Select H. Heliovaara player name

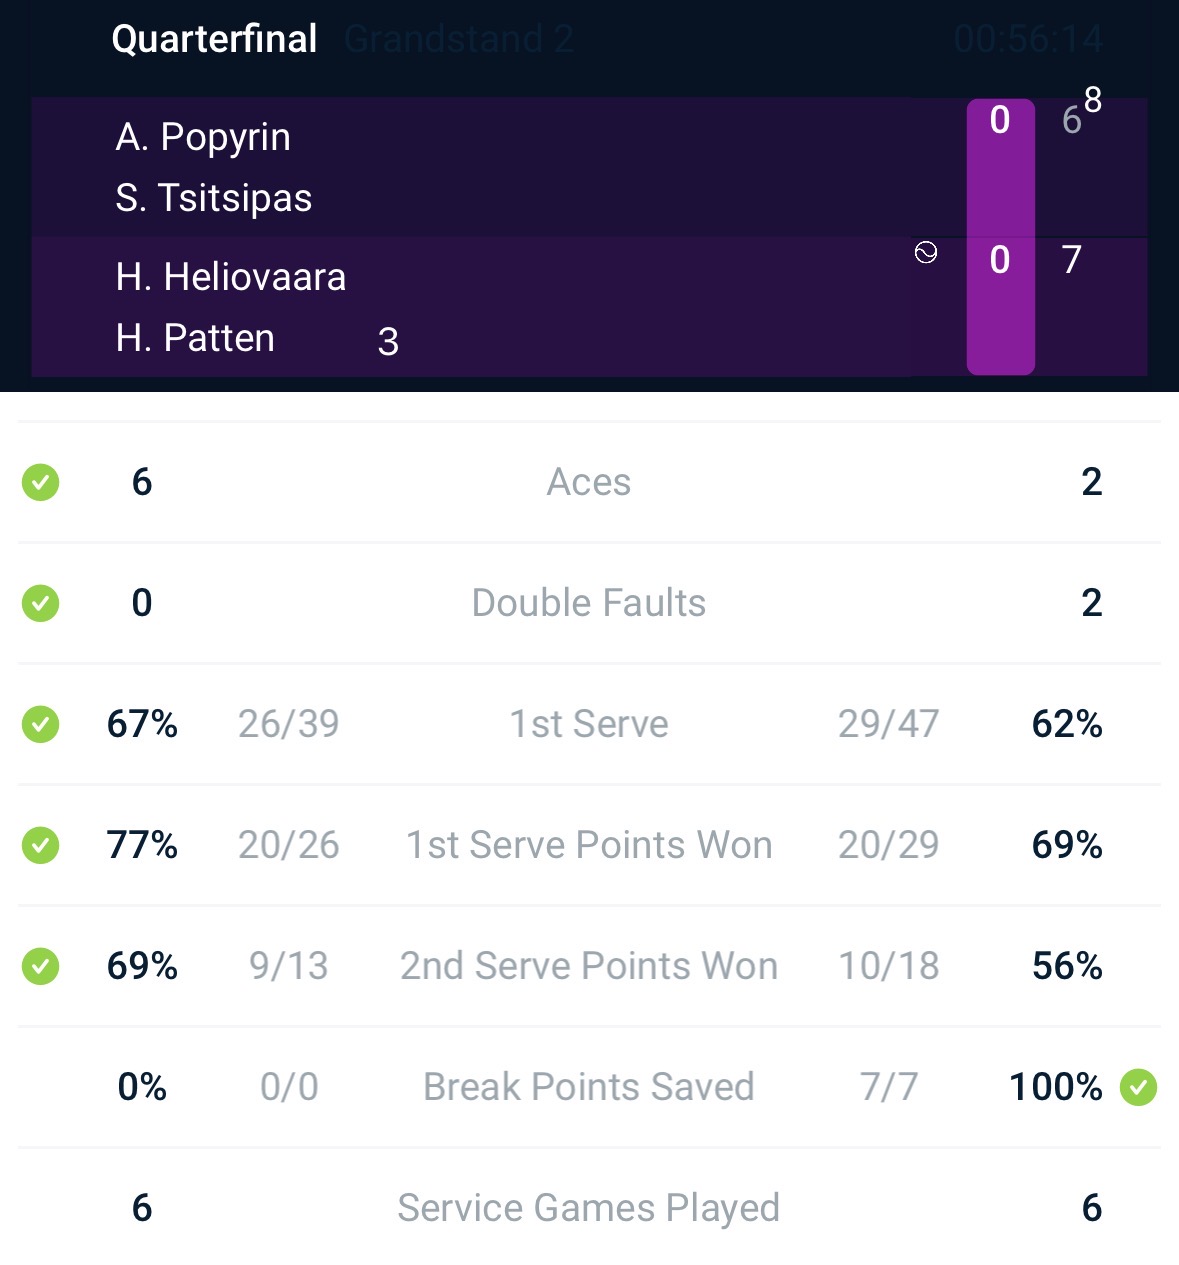point(231,277)
